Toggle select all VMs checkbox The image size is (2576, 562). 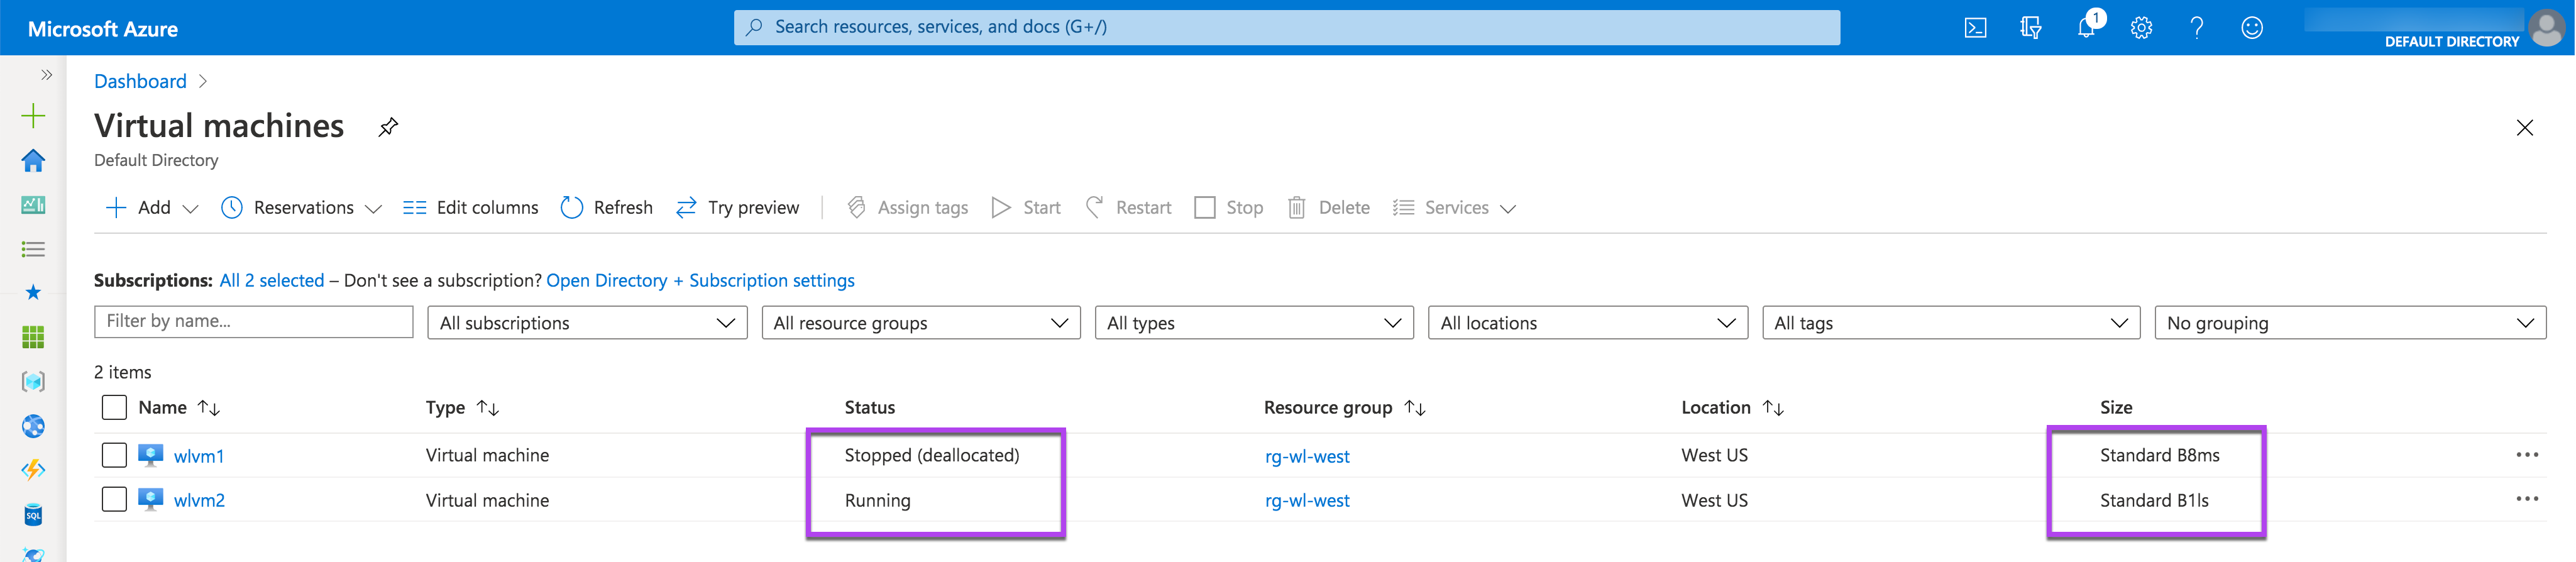coord(114,407)
